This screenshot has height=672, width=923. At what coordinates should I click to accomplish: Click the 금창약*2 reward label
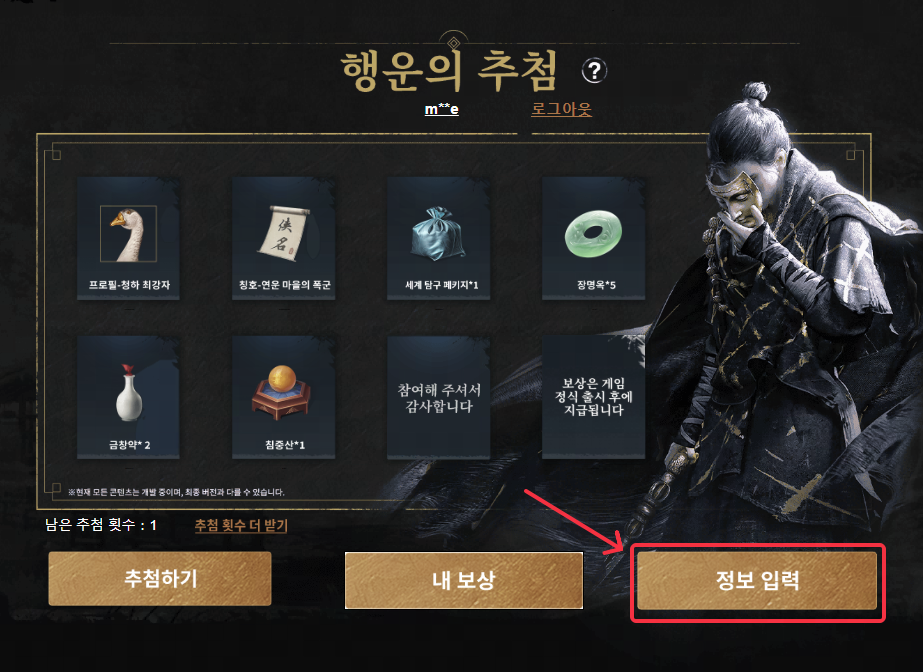130,445
